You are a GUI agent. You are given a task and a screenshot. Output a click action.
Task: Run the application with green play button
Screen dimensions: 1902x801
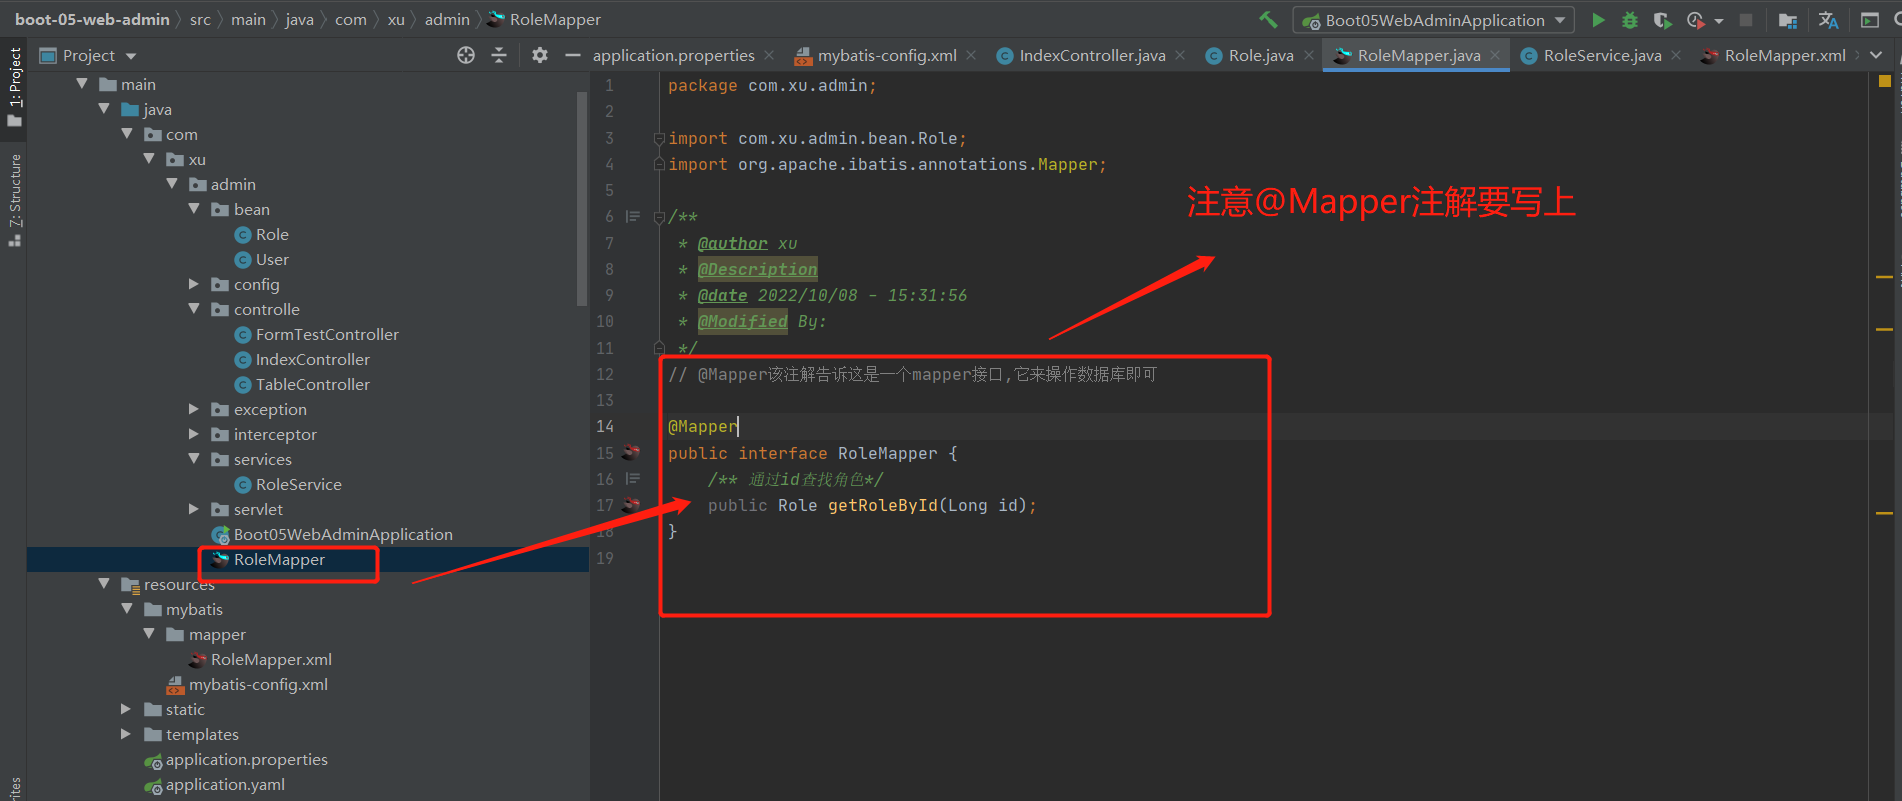click(1598, 20)
